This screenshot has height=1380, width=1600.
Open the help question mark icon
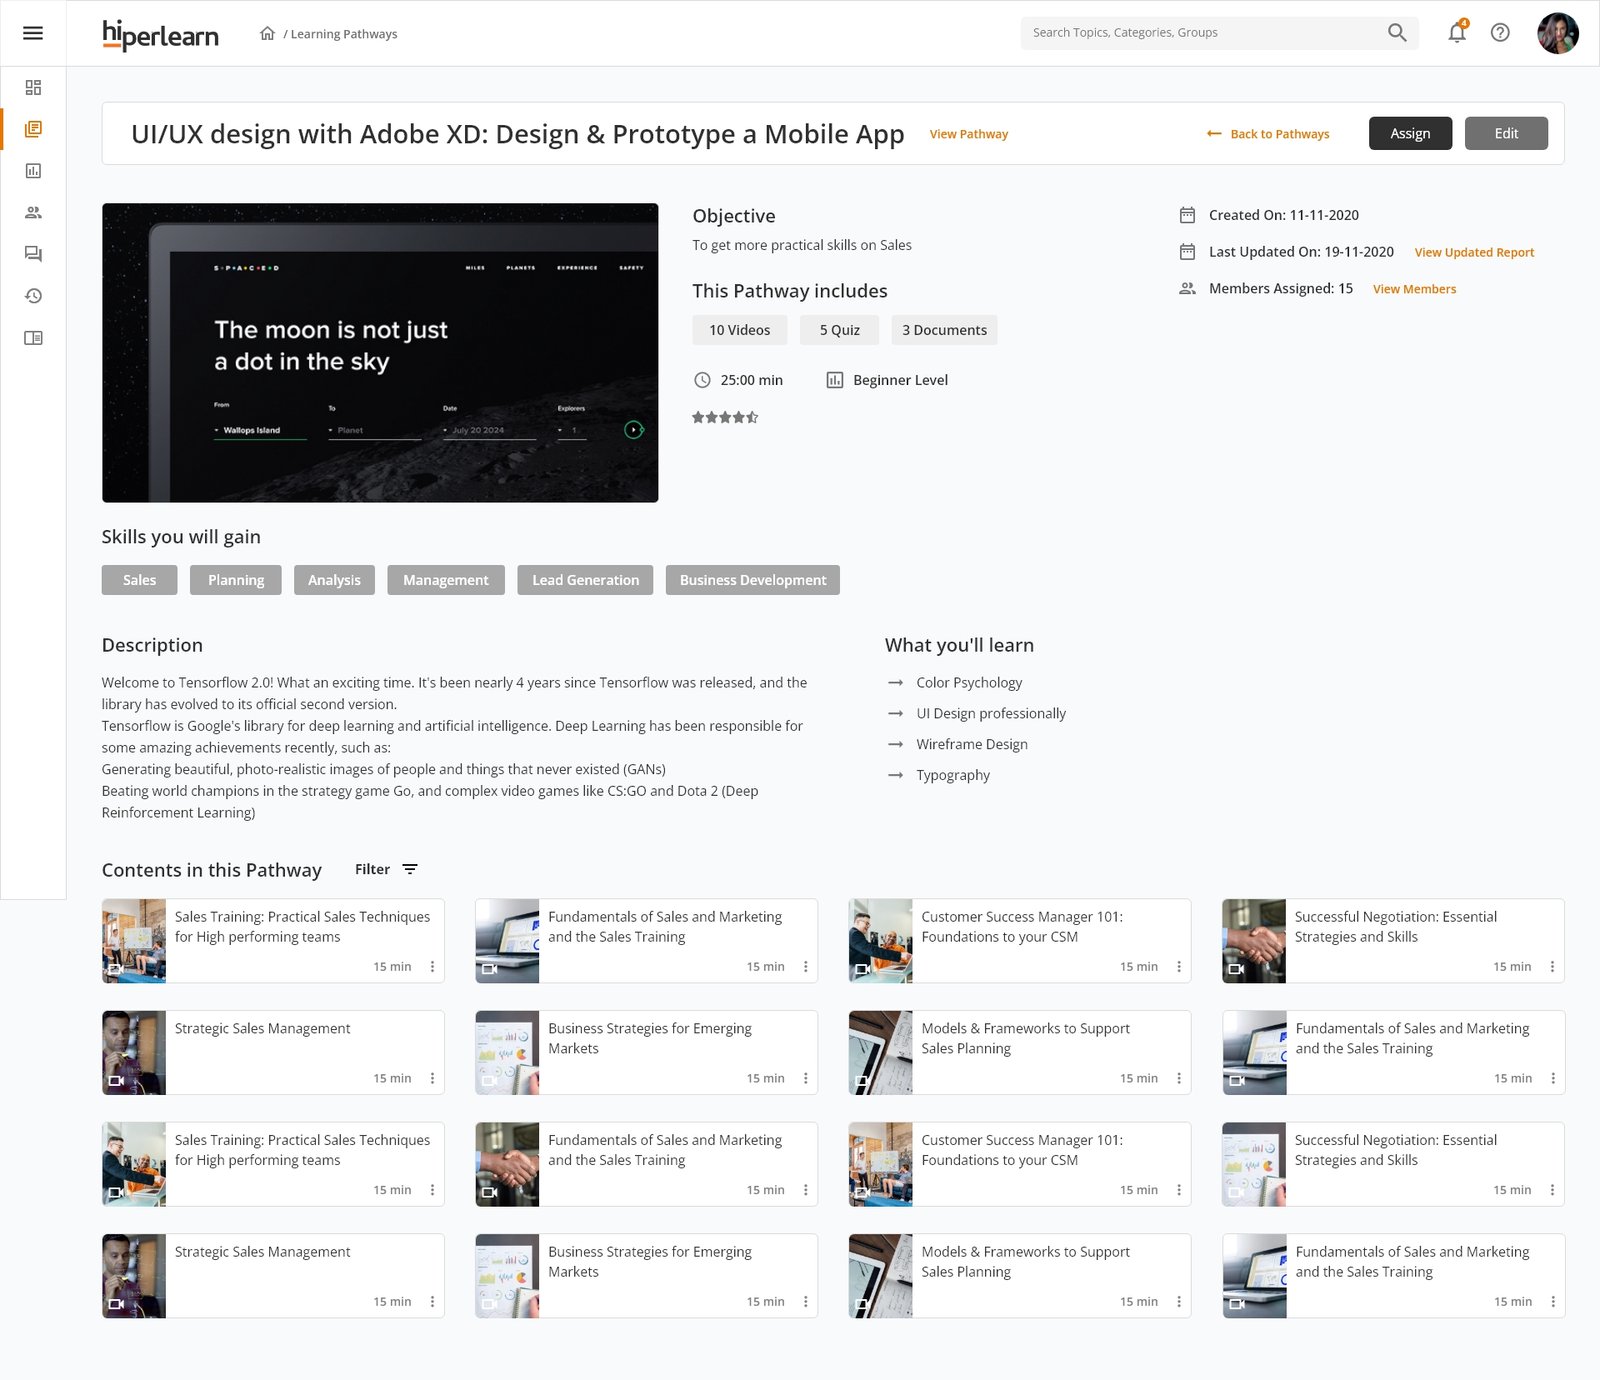pos(1500,33)
